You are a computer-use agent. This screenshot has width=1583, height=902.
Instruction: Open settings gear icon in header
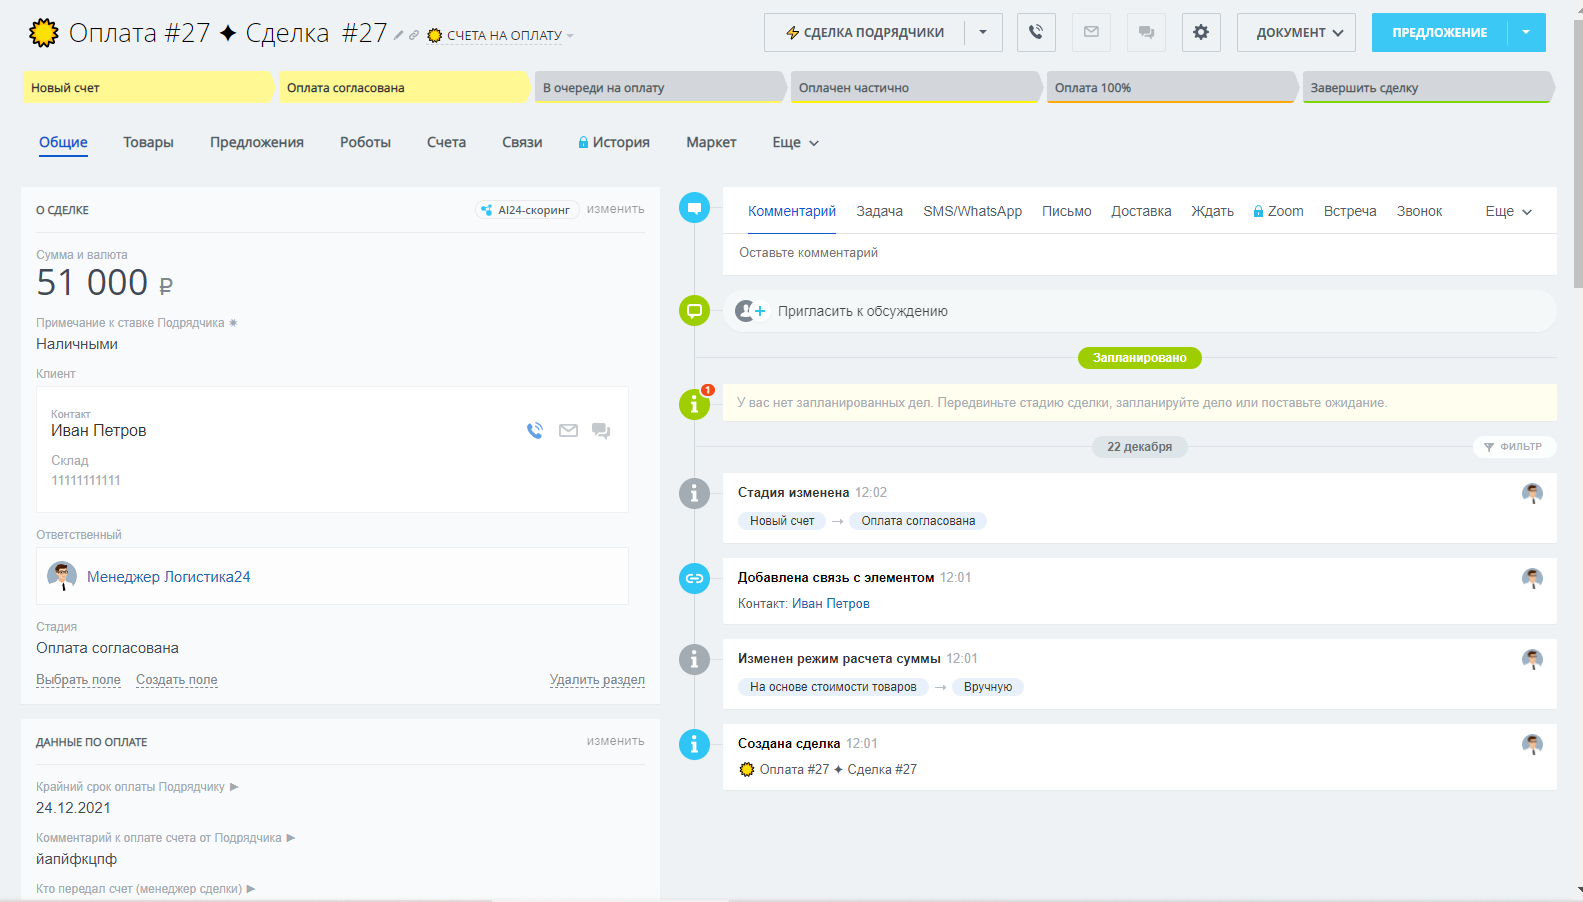[x=1200, y=32]
